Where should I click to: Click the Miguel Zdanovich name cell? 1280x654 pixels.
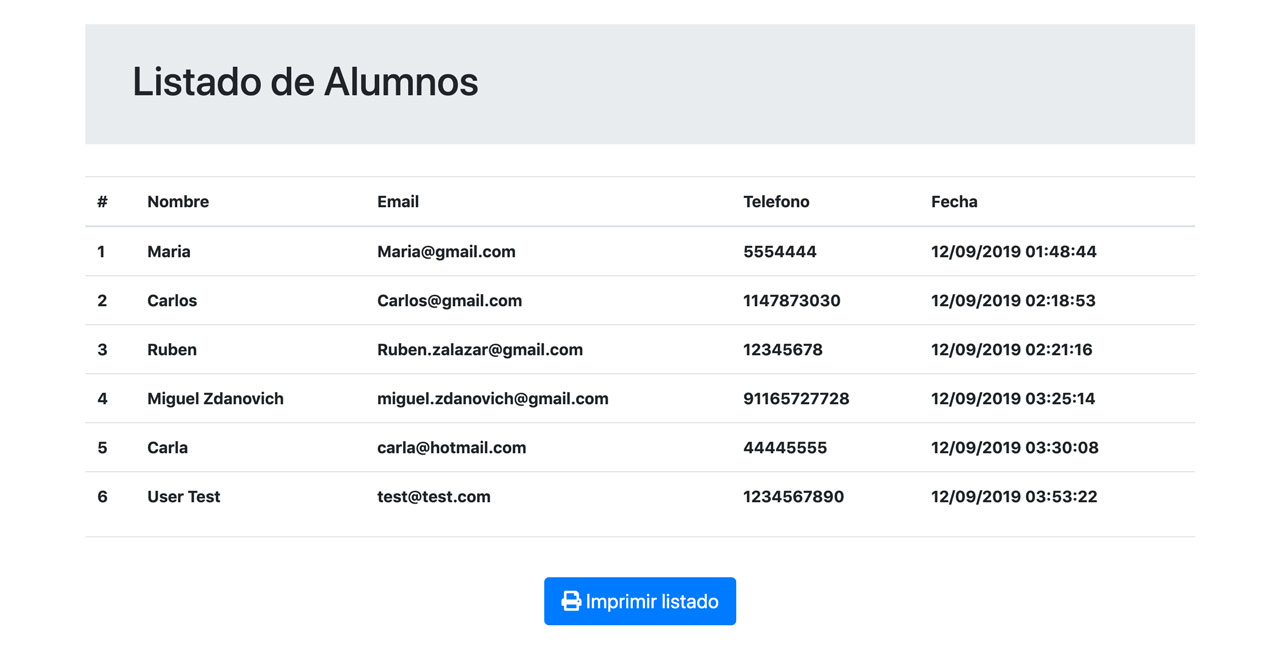(215, 399)
